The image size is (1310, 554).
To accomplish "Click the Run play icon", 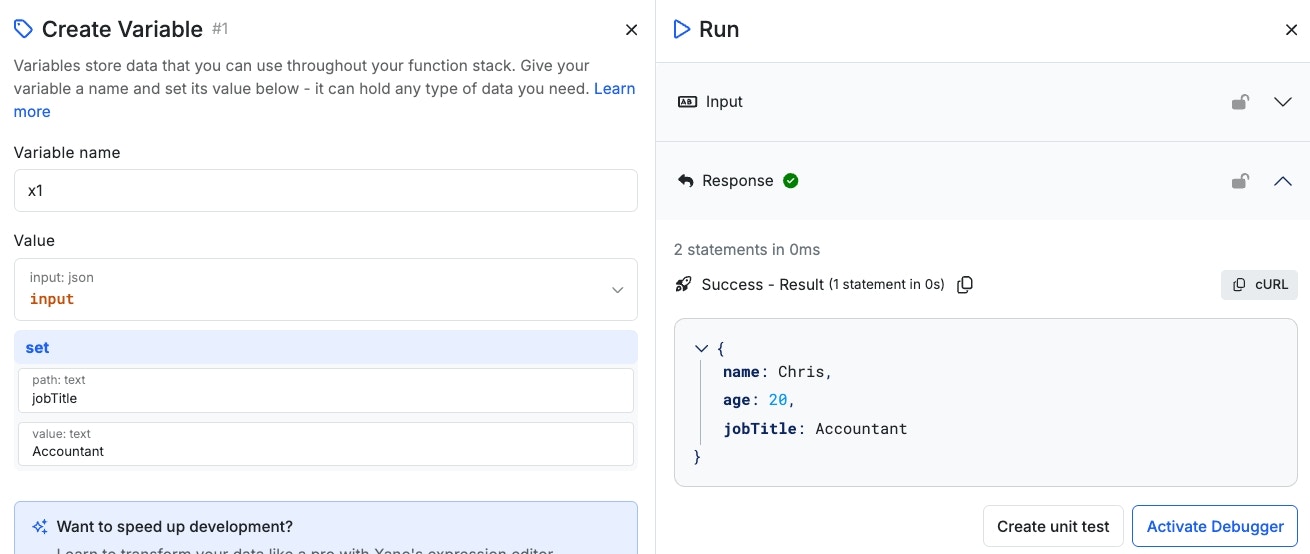I will point(682,29).
